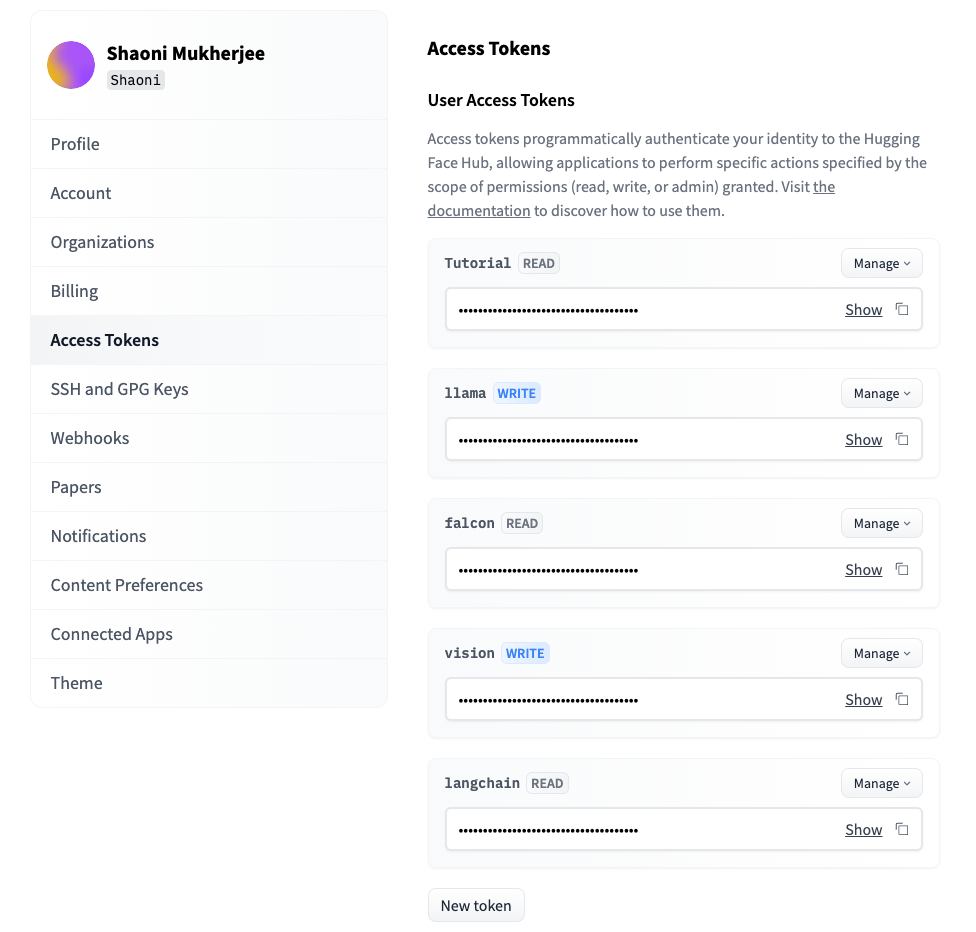Reveal the Tutorial token with Show
The height and width of the screenshot is (932, 976).
pos(863,309)
